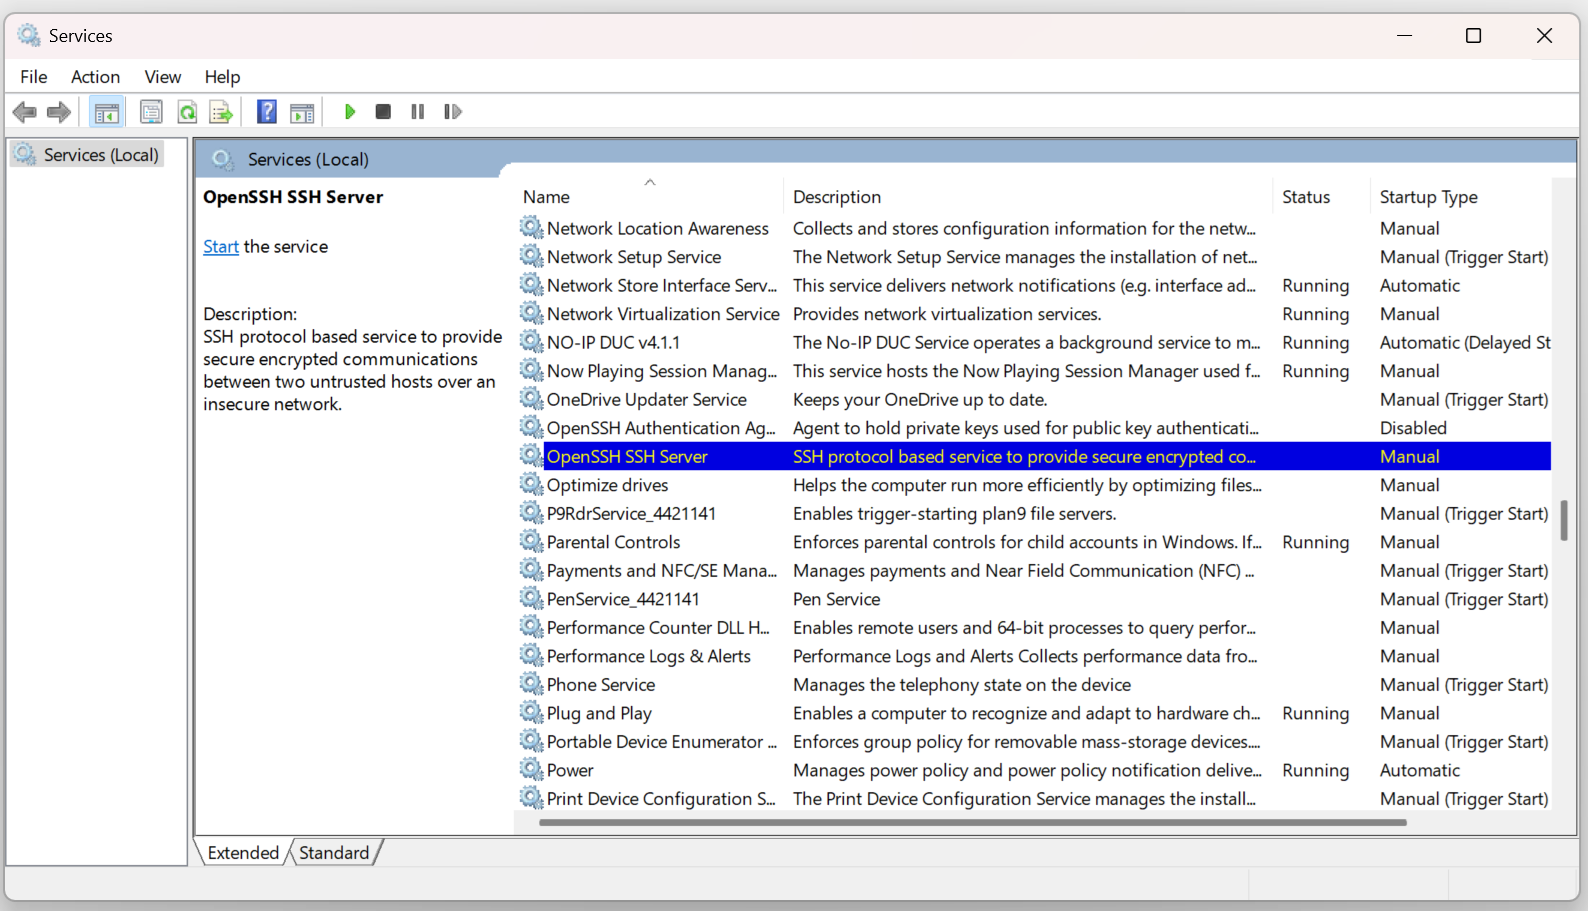
Task: Click the Refresh toolbar icon
Action: coord(187,112)
